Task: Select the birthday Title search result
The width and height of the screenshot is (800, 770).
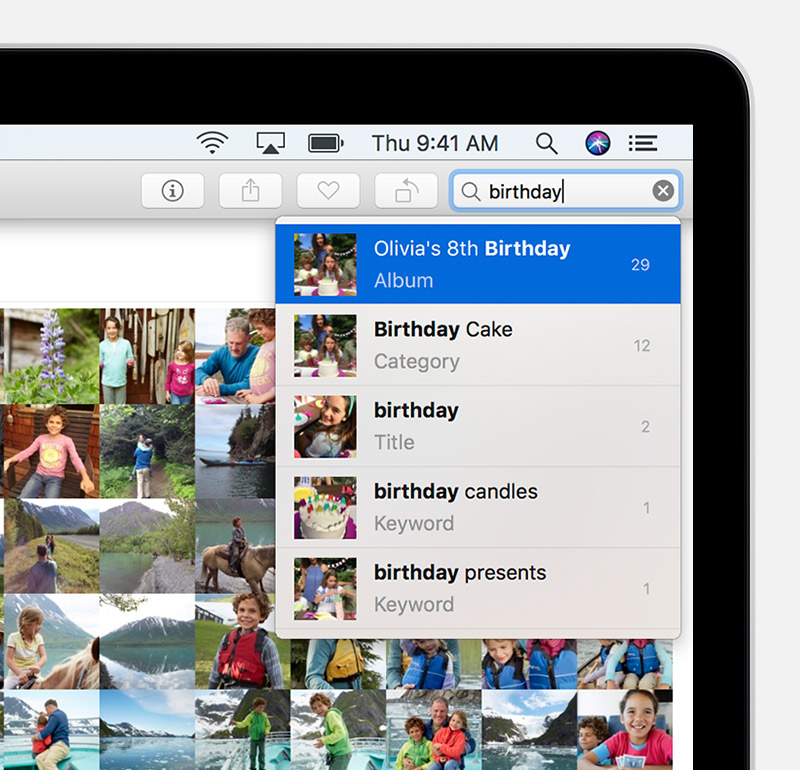Action: pyautogui.click(x=478, y=426)
